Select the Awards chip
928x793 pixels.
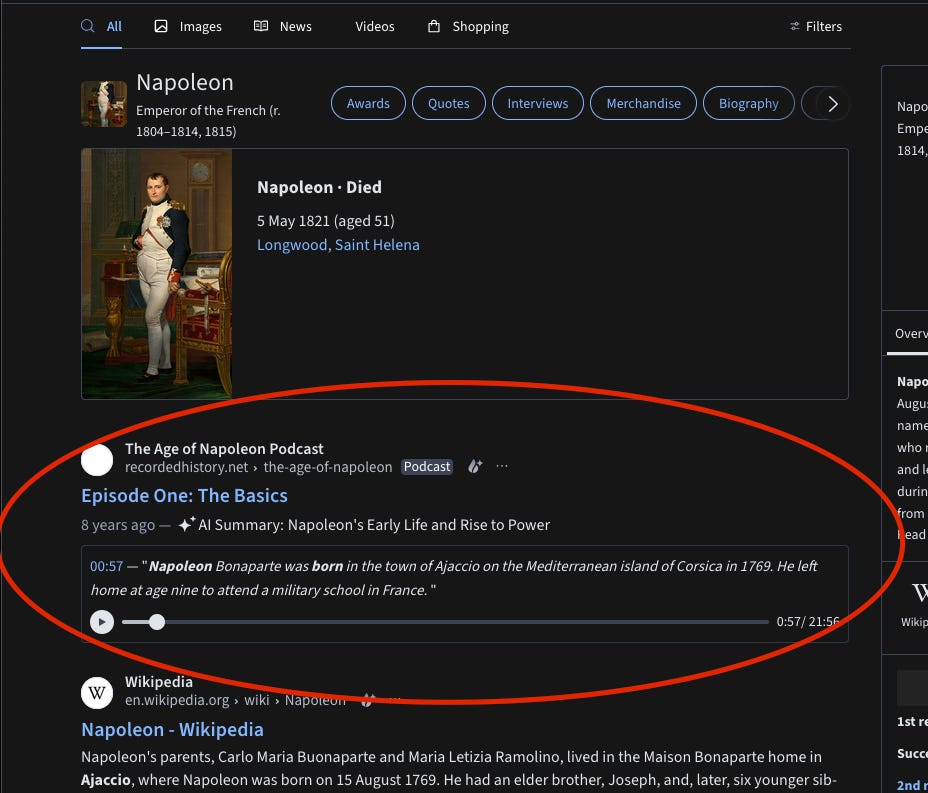pos(368,103)
